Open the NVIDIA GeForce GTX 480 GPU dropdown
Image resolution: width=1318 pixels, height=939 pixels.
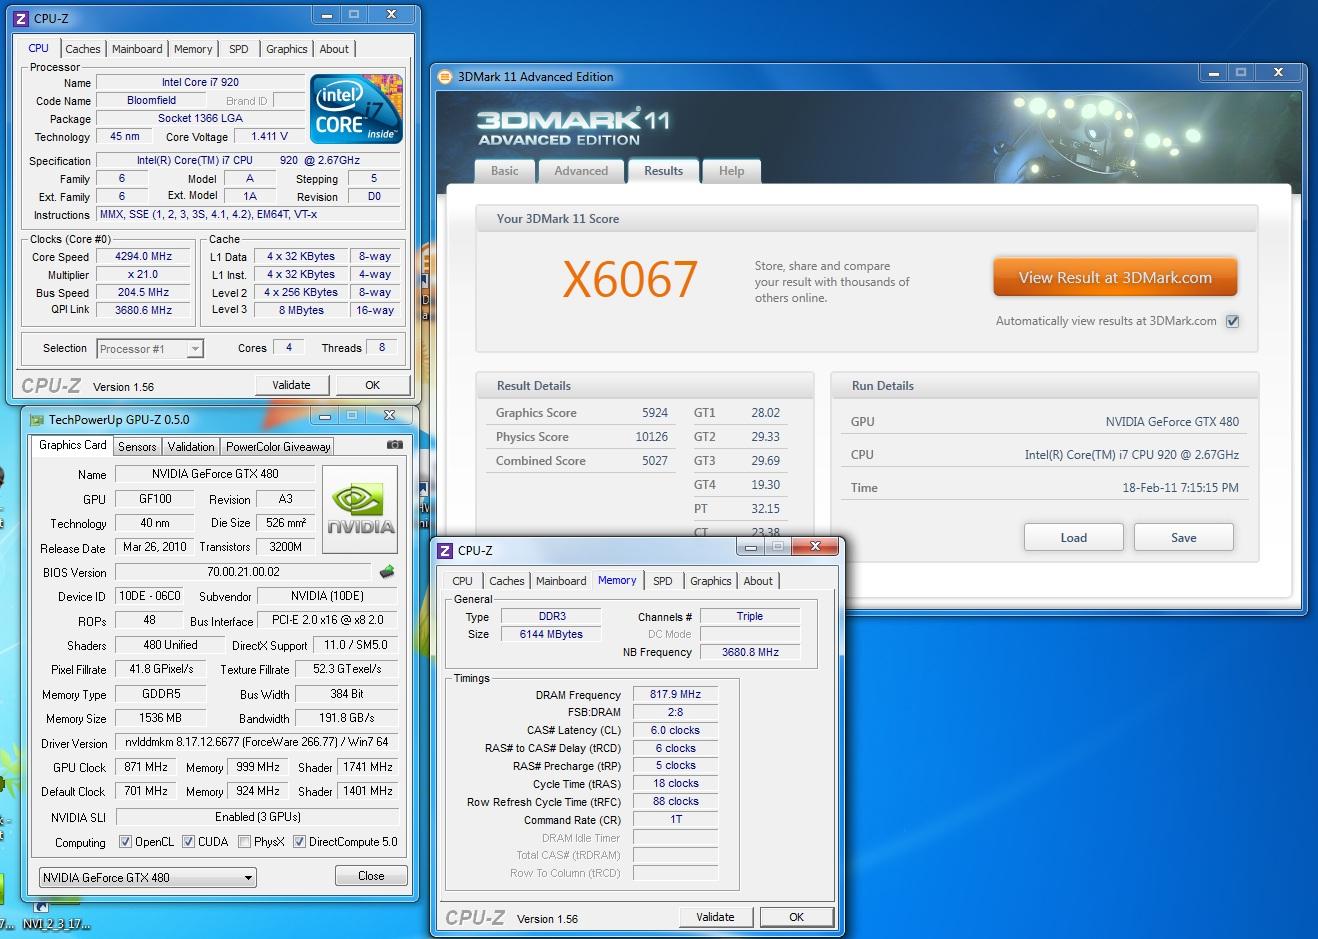148,877
